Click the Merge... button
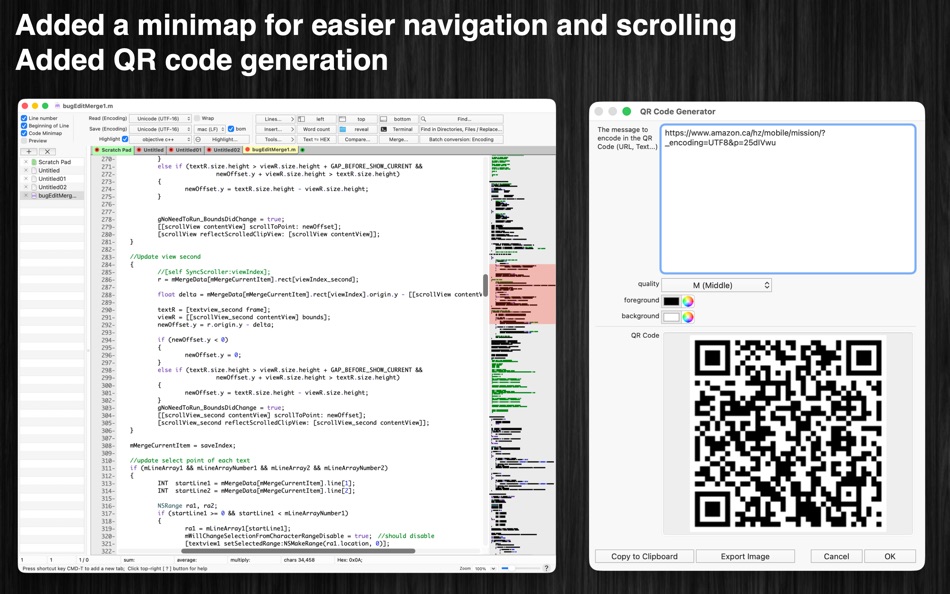Viewport: 950px width, 594px height. point(398,139)
